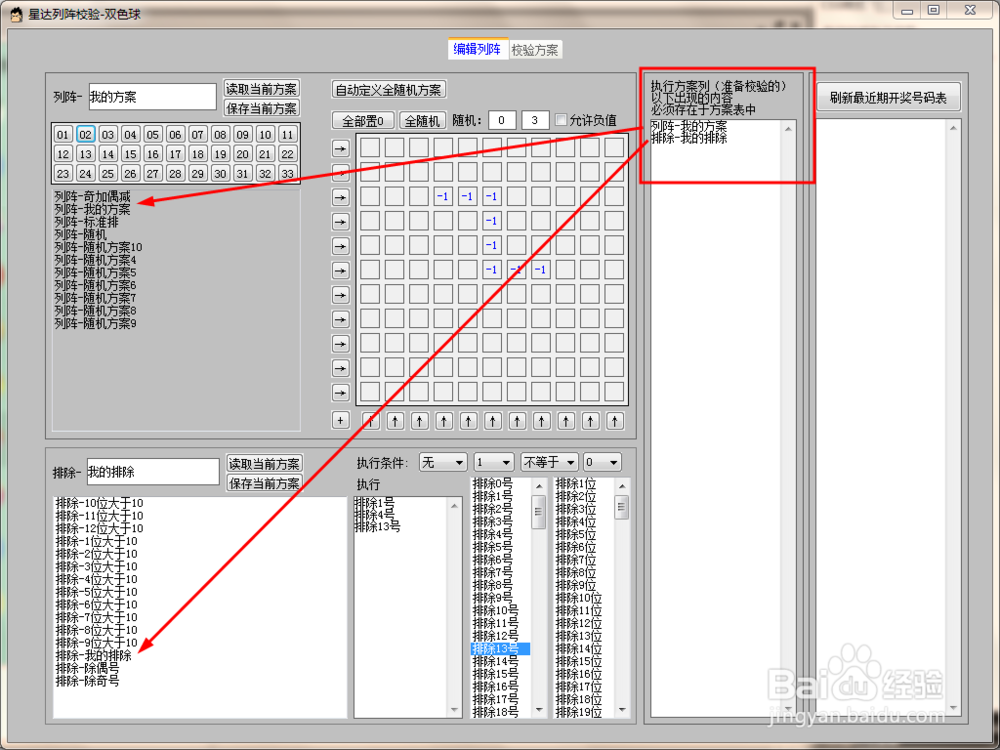The height and width of the screenshot is (750, 1000).
Task: Enable the 允许负值 checkbox
Action: [561, 120]
